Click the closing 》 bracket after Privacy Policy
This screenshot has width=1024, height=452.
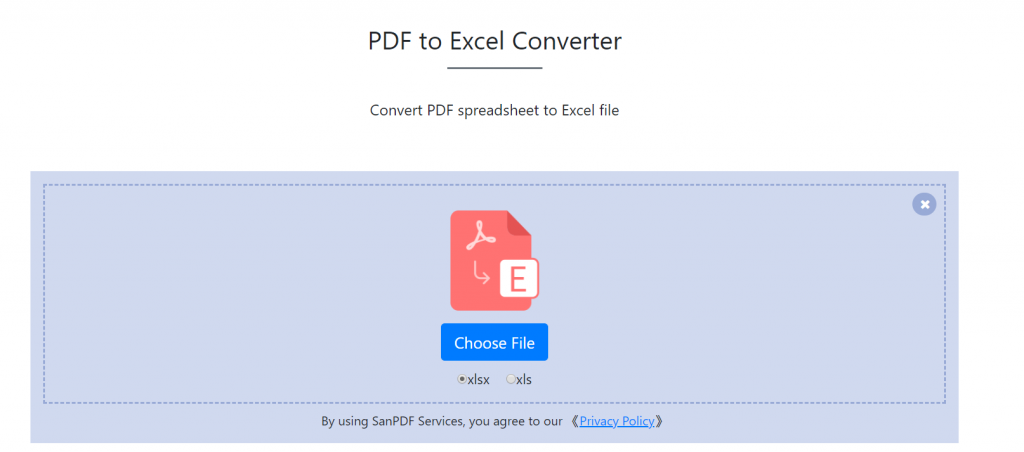(660, 421)
